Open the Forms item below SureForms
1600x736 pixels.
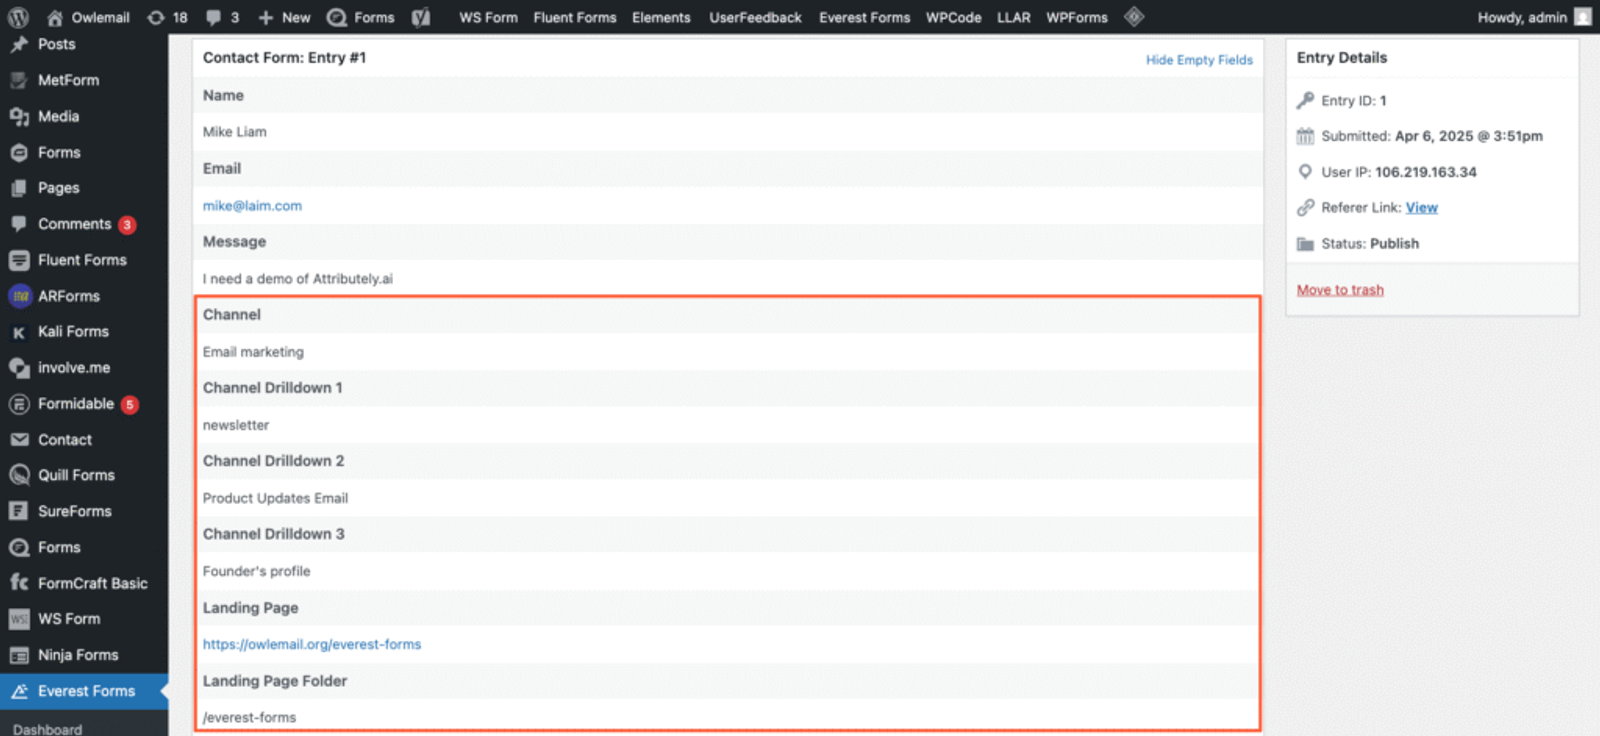pos(59,547)
